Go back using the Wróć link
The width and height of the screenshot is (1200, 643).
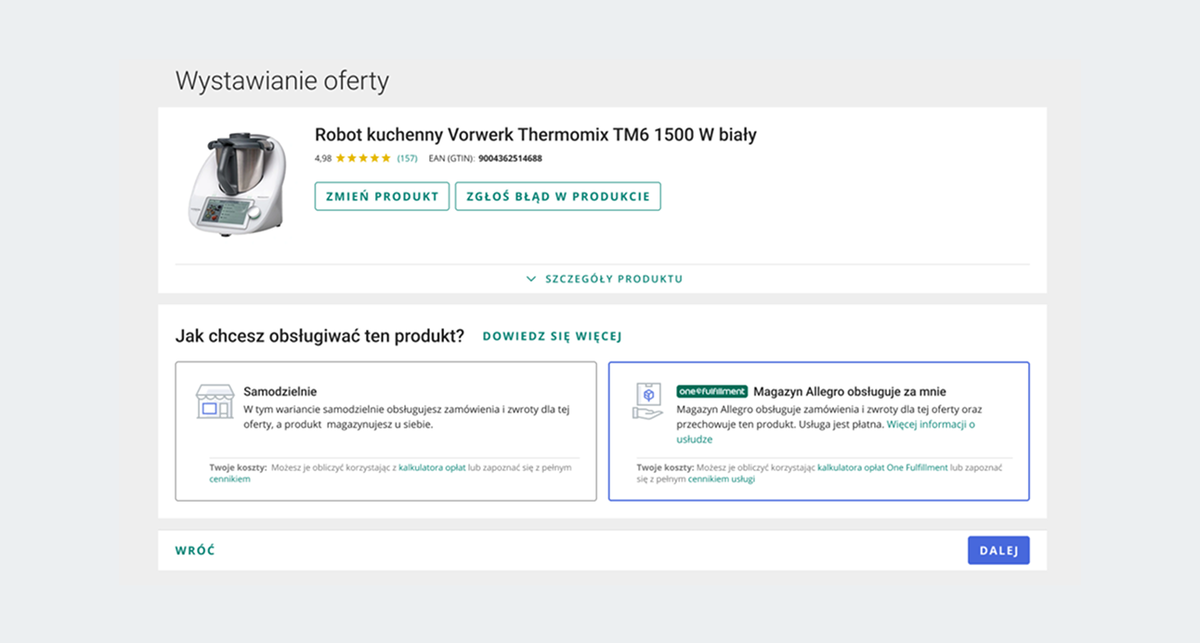[195, 551]
